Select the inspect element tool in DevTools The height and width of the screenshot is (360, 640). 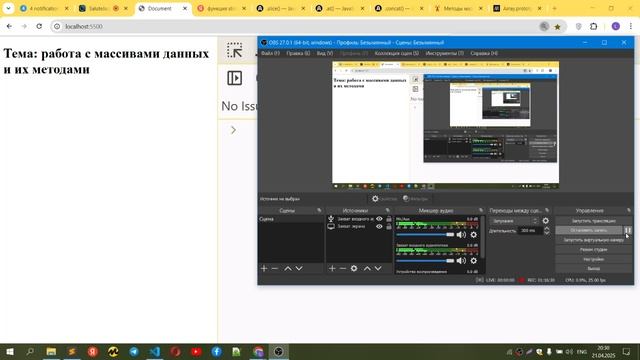[x=235, y=50]
